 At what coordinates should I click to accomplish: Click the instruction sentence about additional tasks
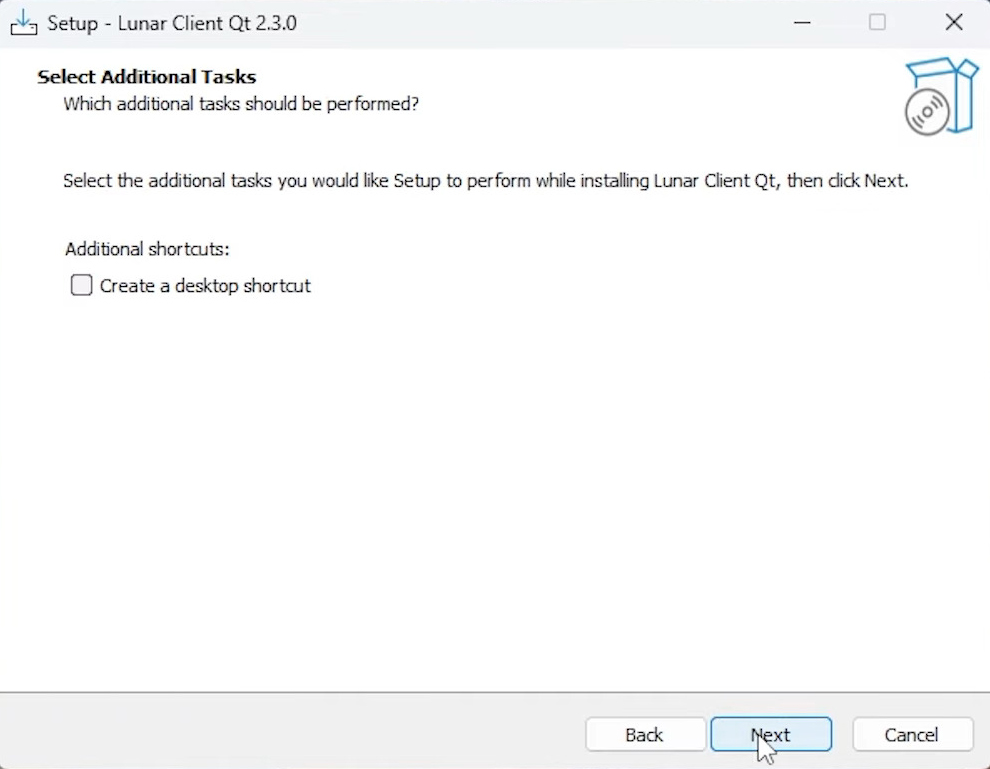(486, 181)
